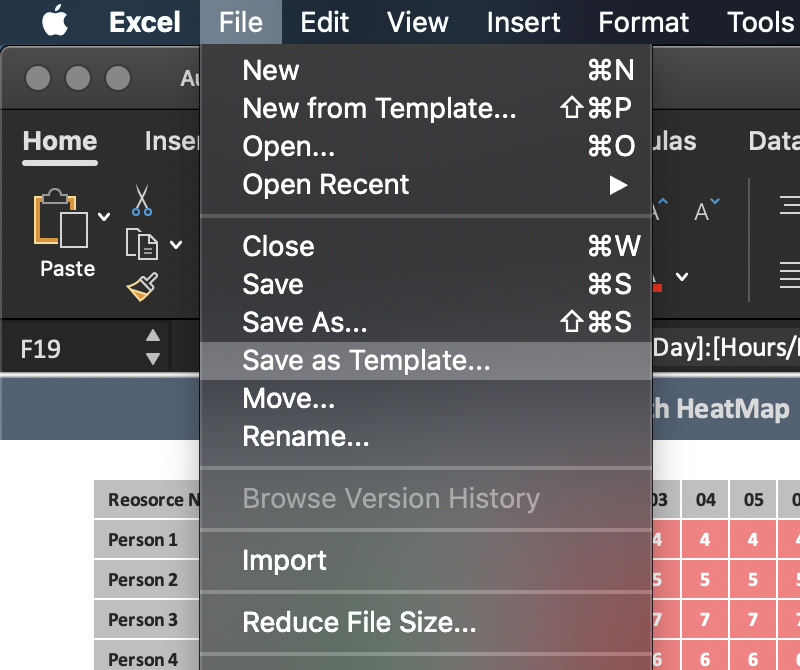Open the Tools menu
Screen dimensions: 800x670
coord(760,22)
